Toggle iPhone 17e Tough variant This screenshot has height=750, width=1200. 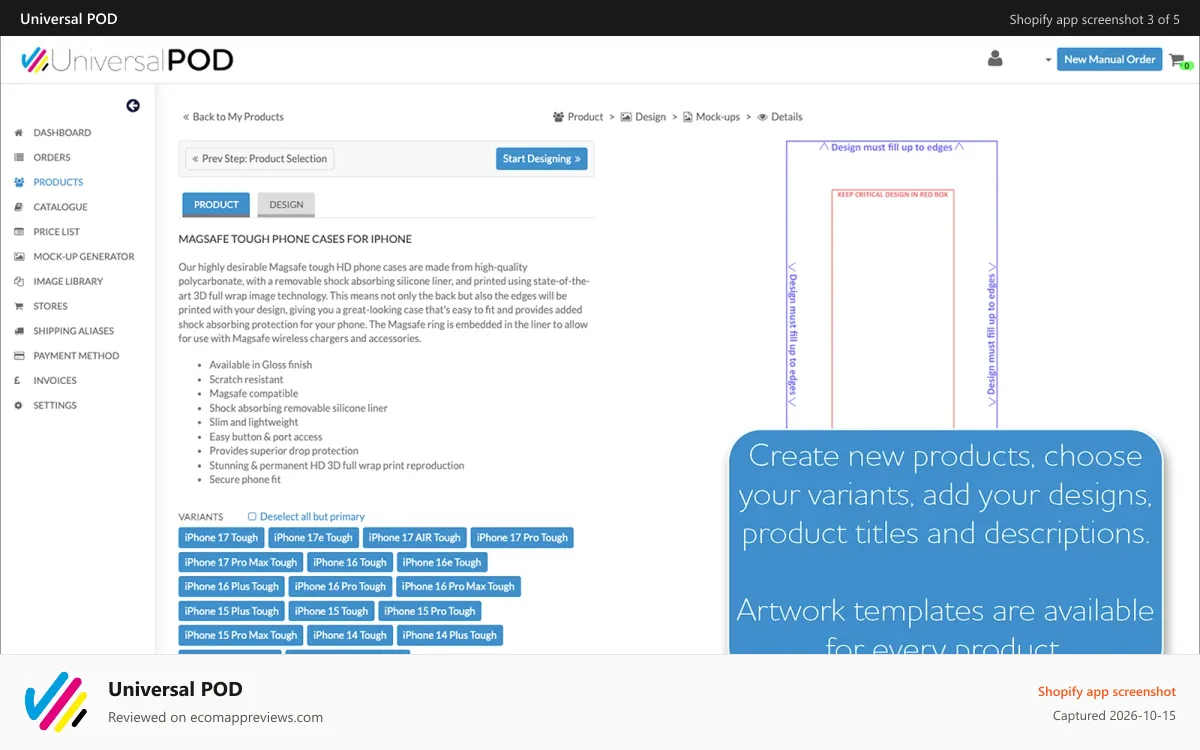(x=313, y=538)
